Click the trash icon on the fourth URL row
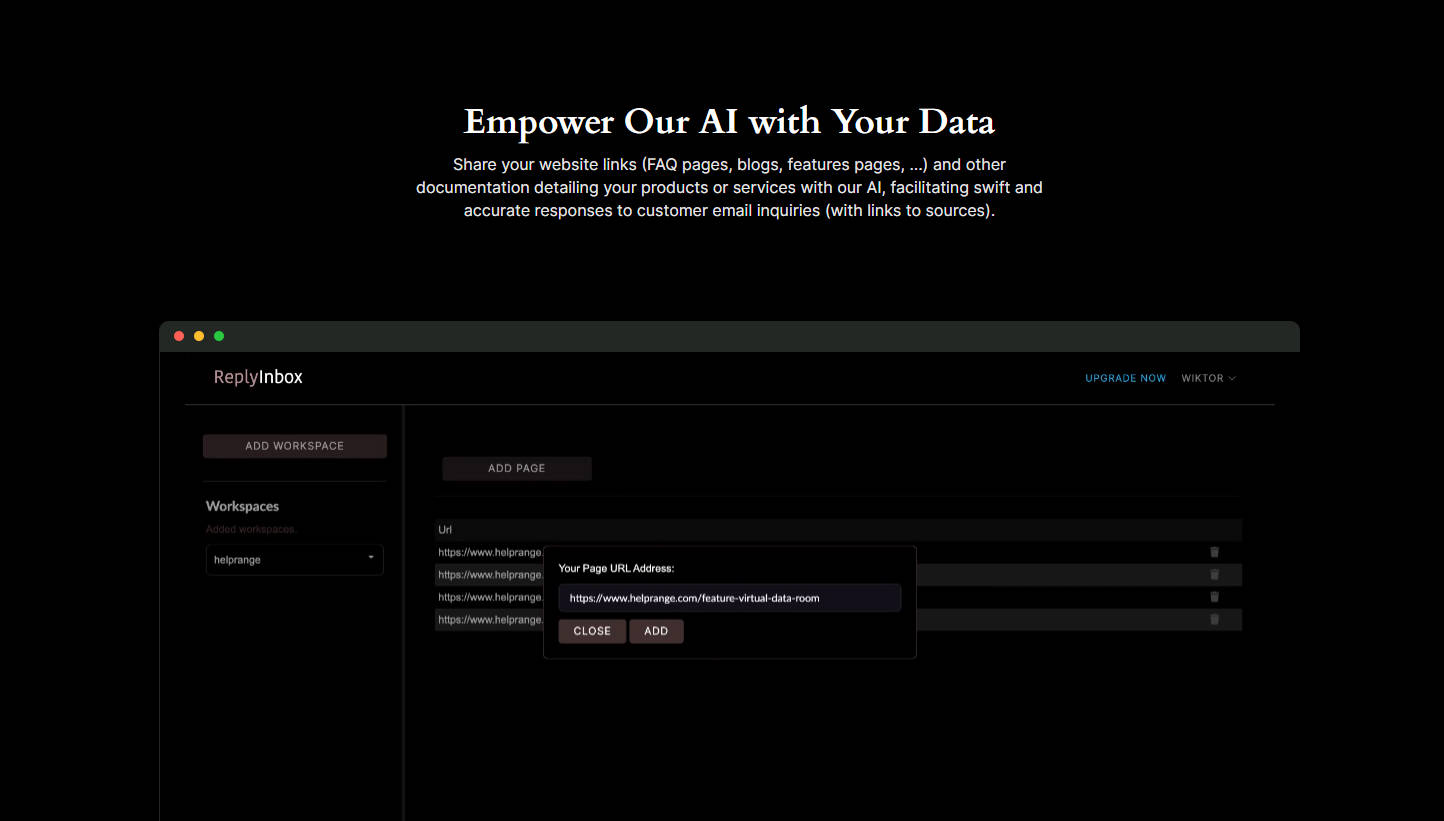This screenshot has width=1444, height=821. click(1214, 619)
